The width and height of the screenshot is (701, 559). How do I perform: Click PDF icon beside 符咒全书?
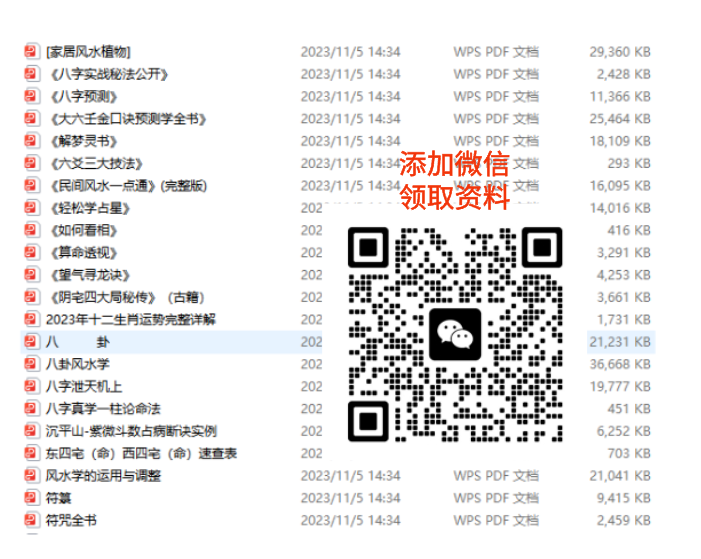click(31, 521)
